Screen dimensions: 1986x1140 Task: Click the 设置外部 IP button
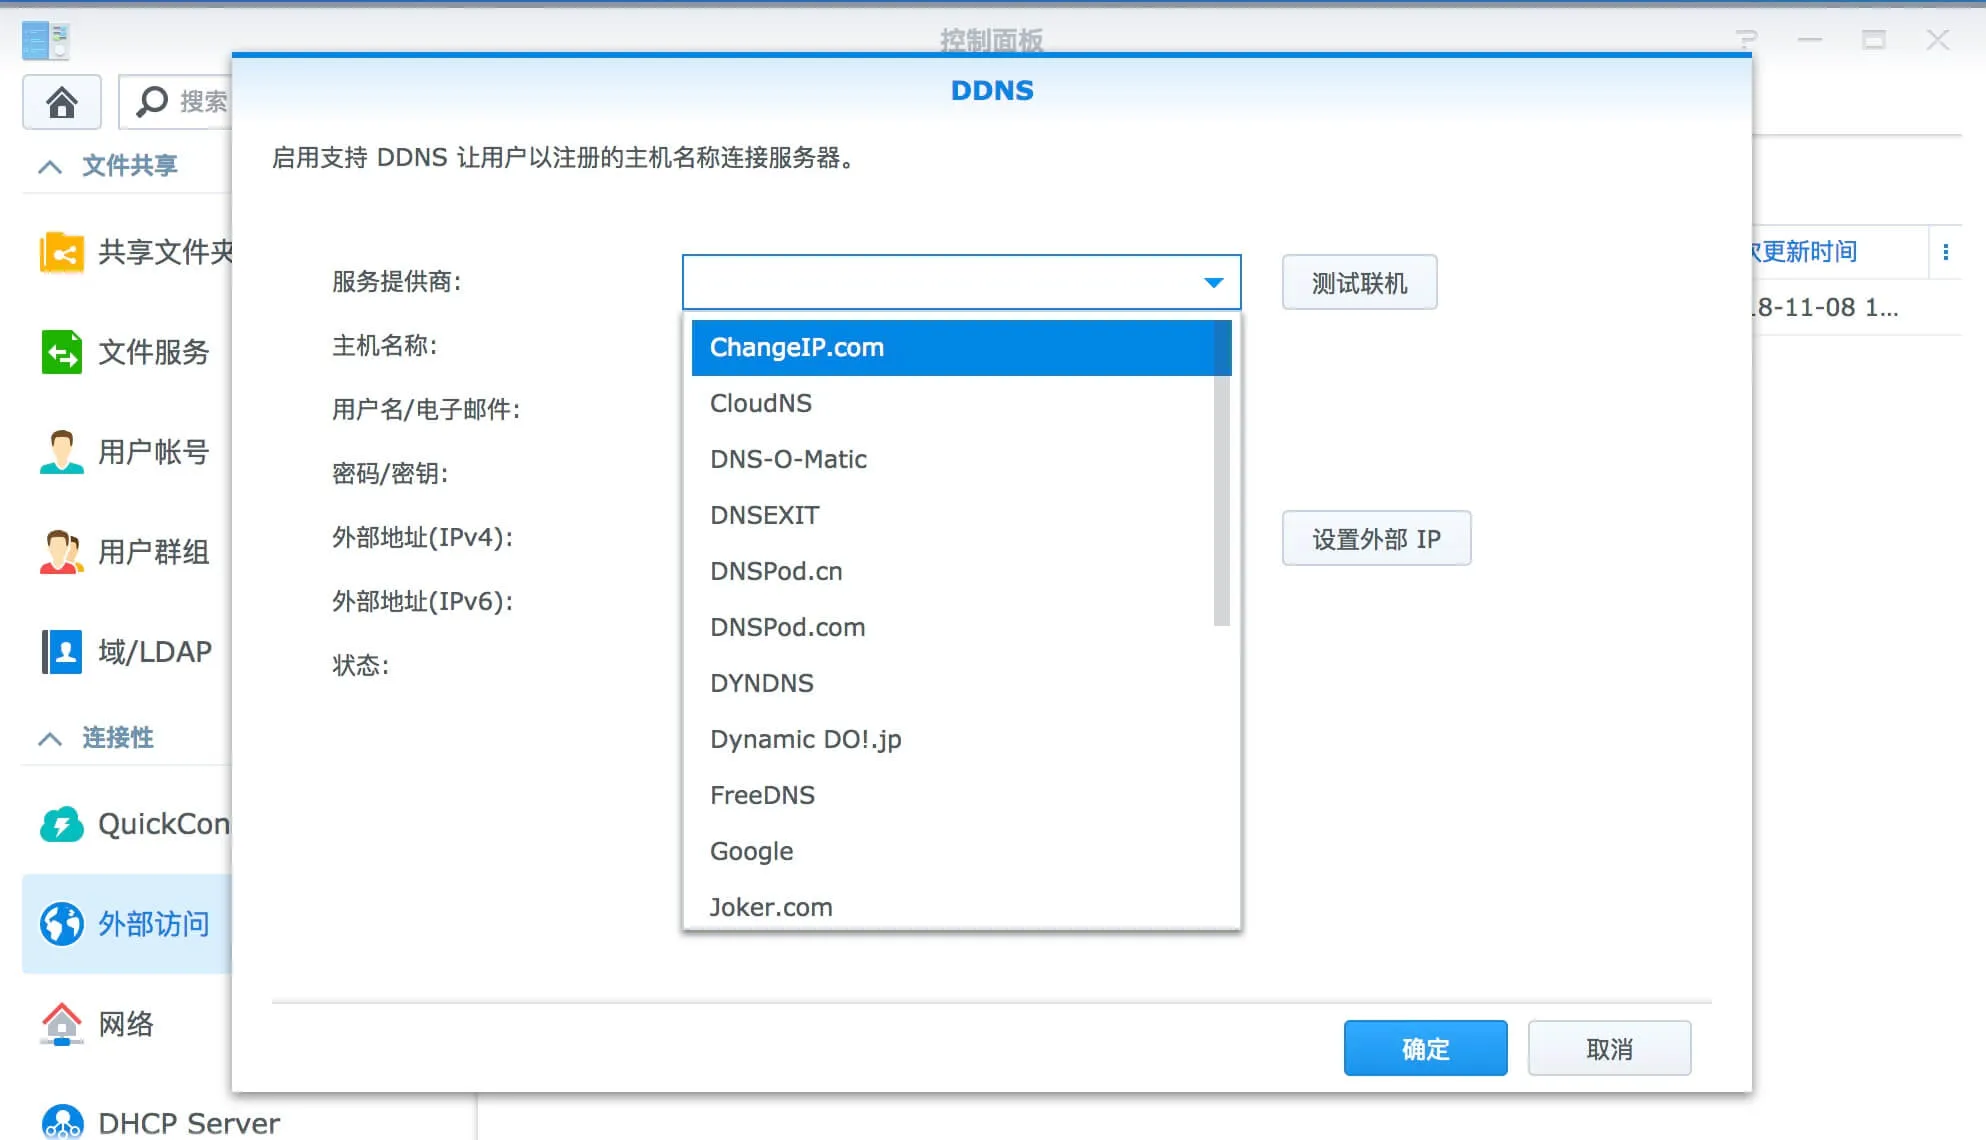(1376, 539)
